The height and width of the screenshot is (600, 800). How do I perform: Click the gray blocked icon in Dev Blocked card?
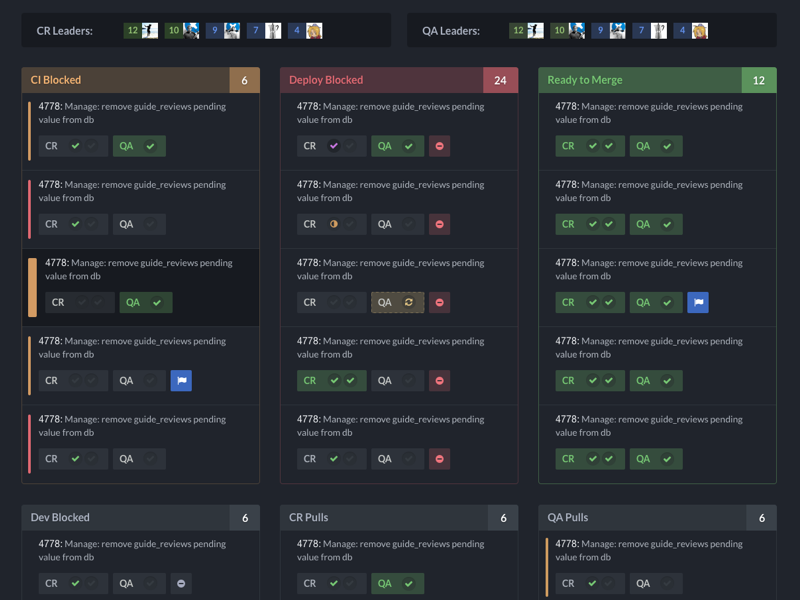(181, 583)
